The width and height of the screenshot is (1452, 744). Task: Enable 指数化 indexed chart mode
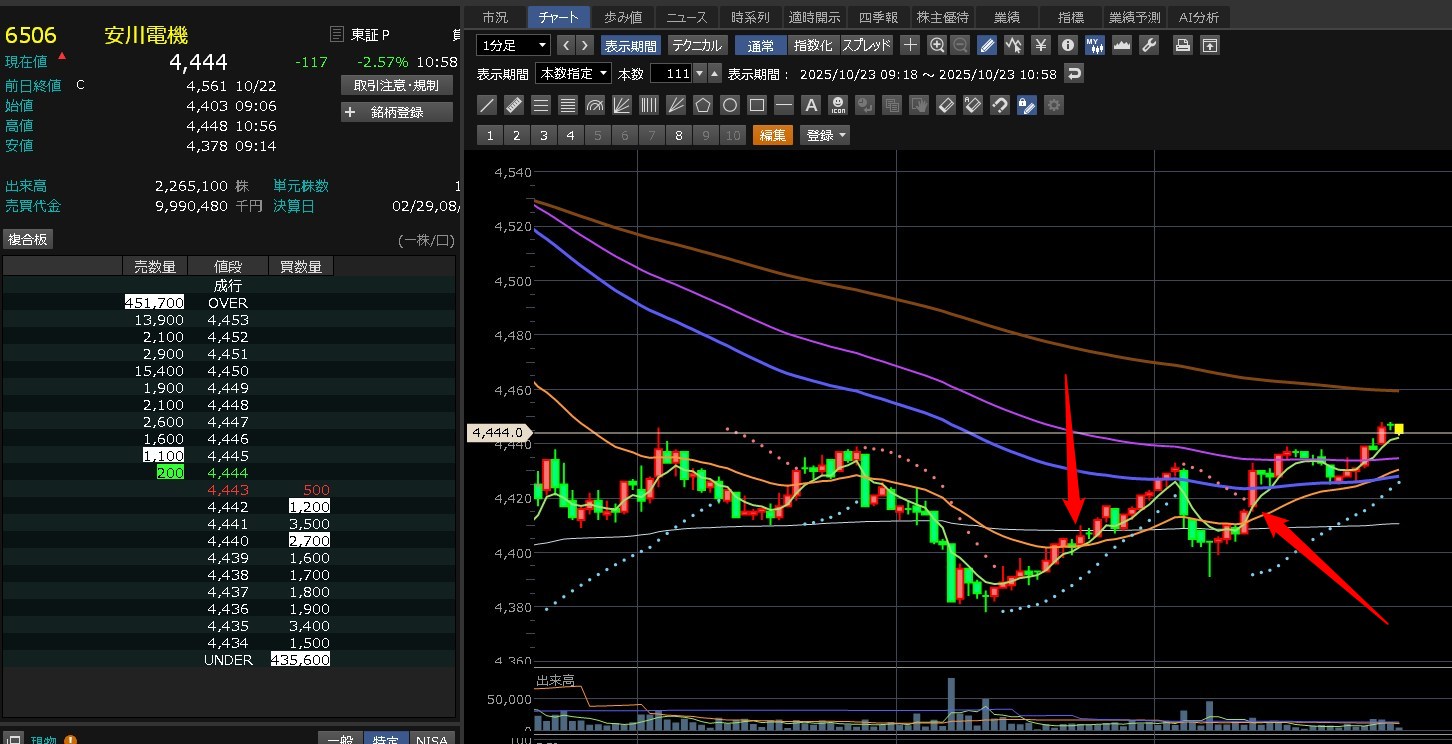[812, 45]
